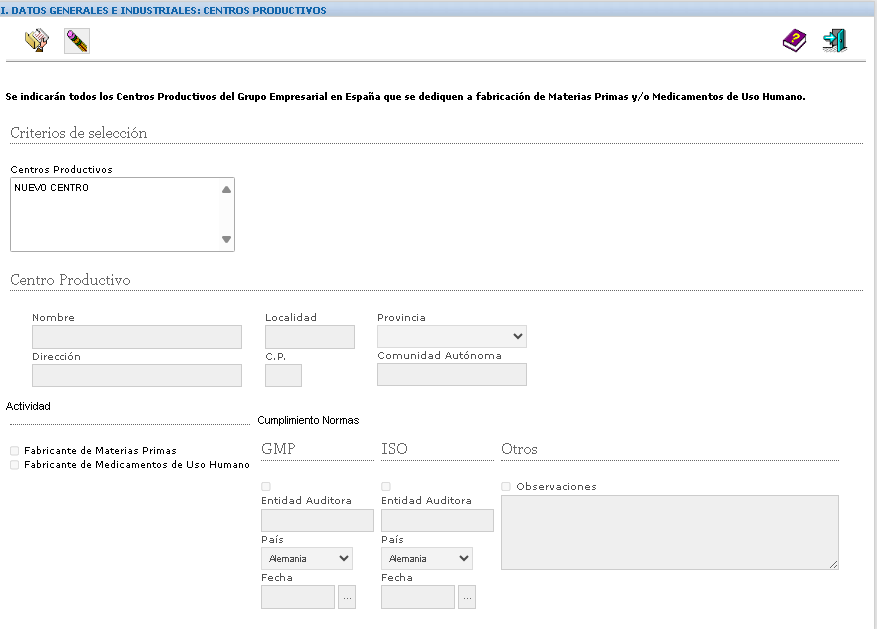Enable the GMP compliance checkbox
The width and height of the screenshot is (877, 629).
266,487
